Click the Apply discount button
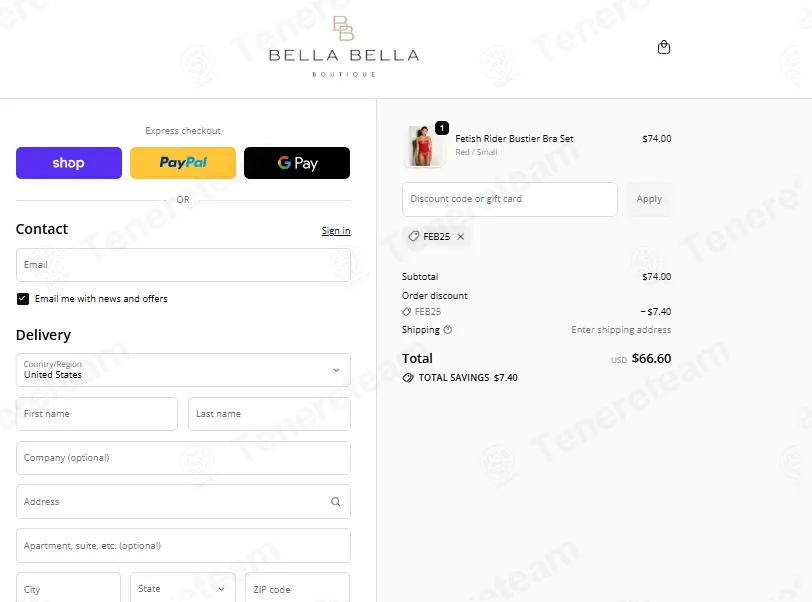 649,199
